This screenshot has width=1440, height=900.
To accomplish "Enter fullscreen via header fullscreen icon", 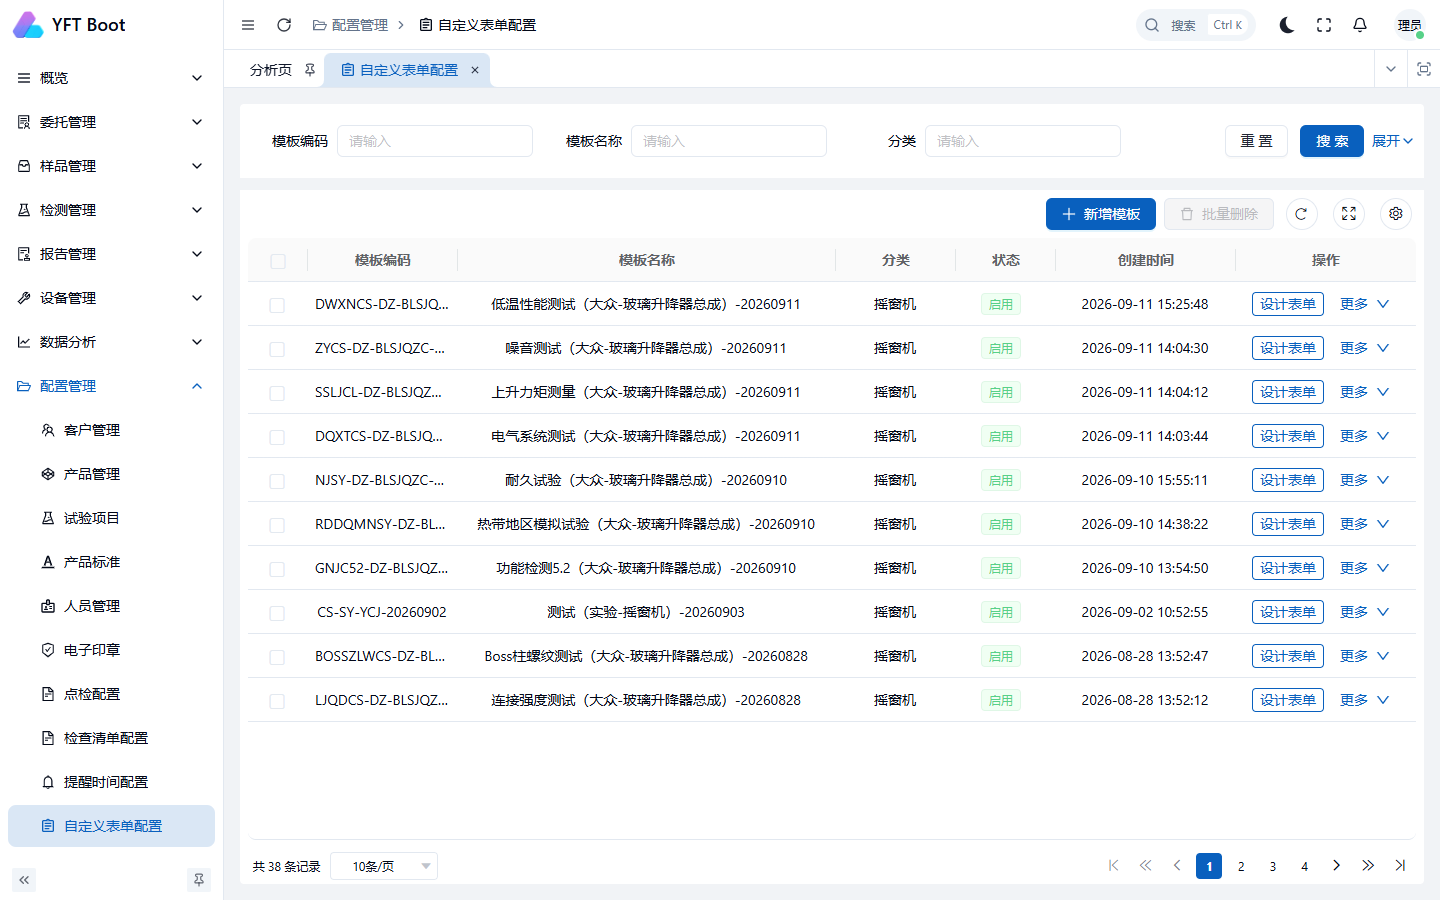I will (x=1324, y=25).
